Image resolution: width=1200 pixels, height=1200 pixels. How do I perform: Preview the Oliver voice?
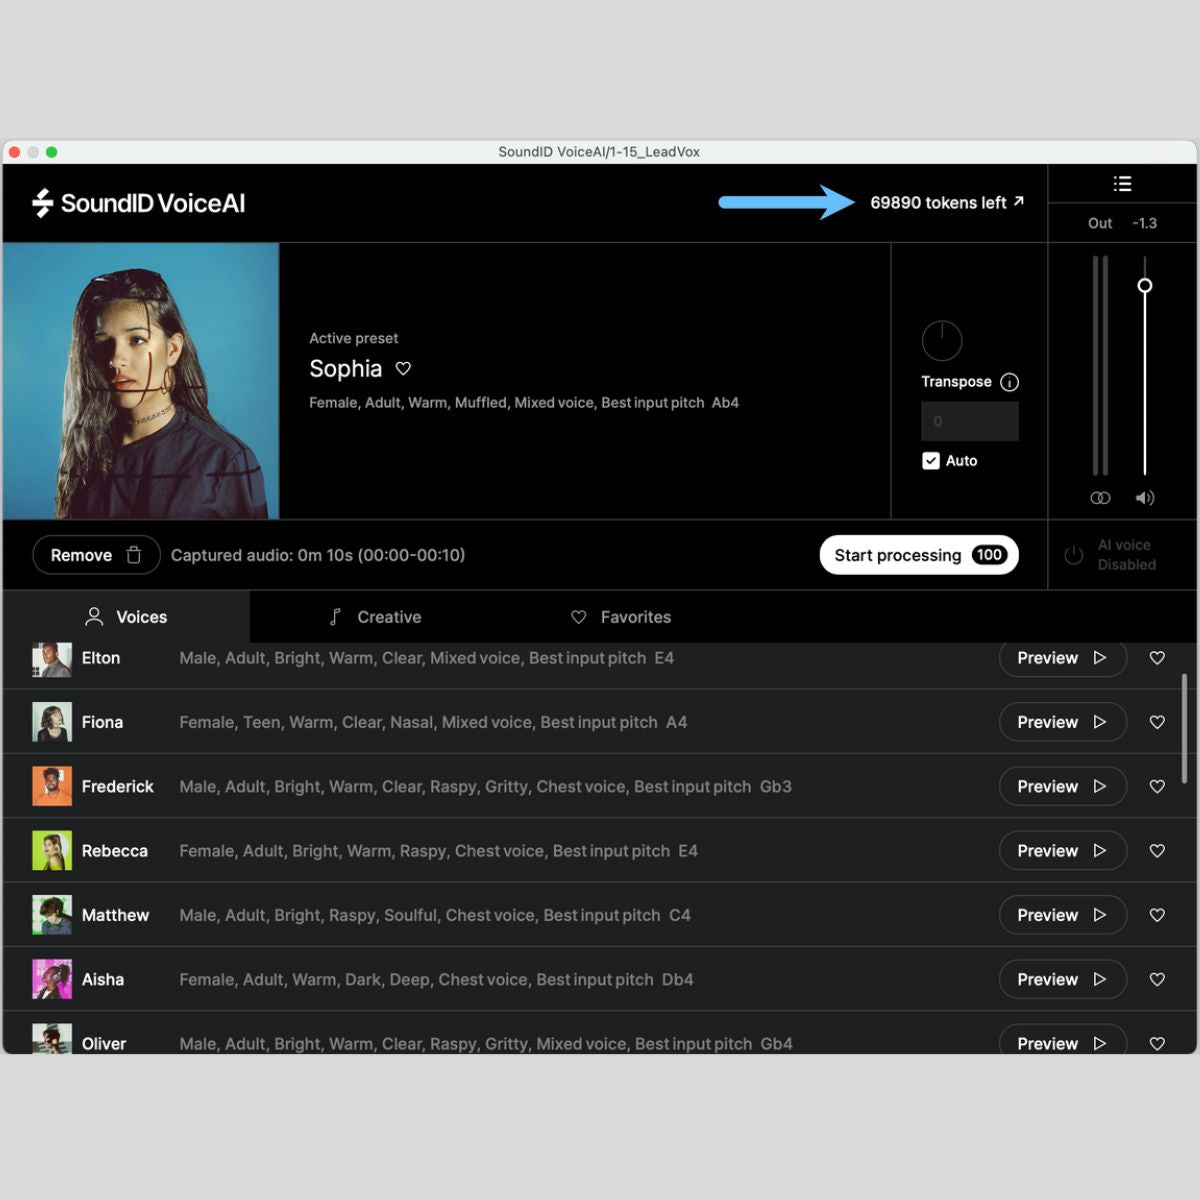(x=1062, y=1040)
